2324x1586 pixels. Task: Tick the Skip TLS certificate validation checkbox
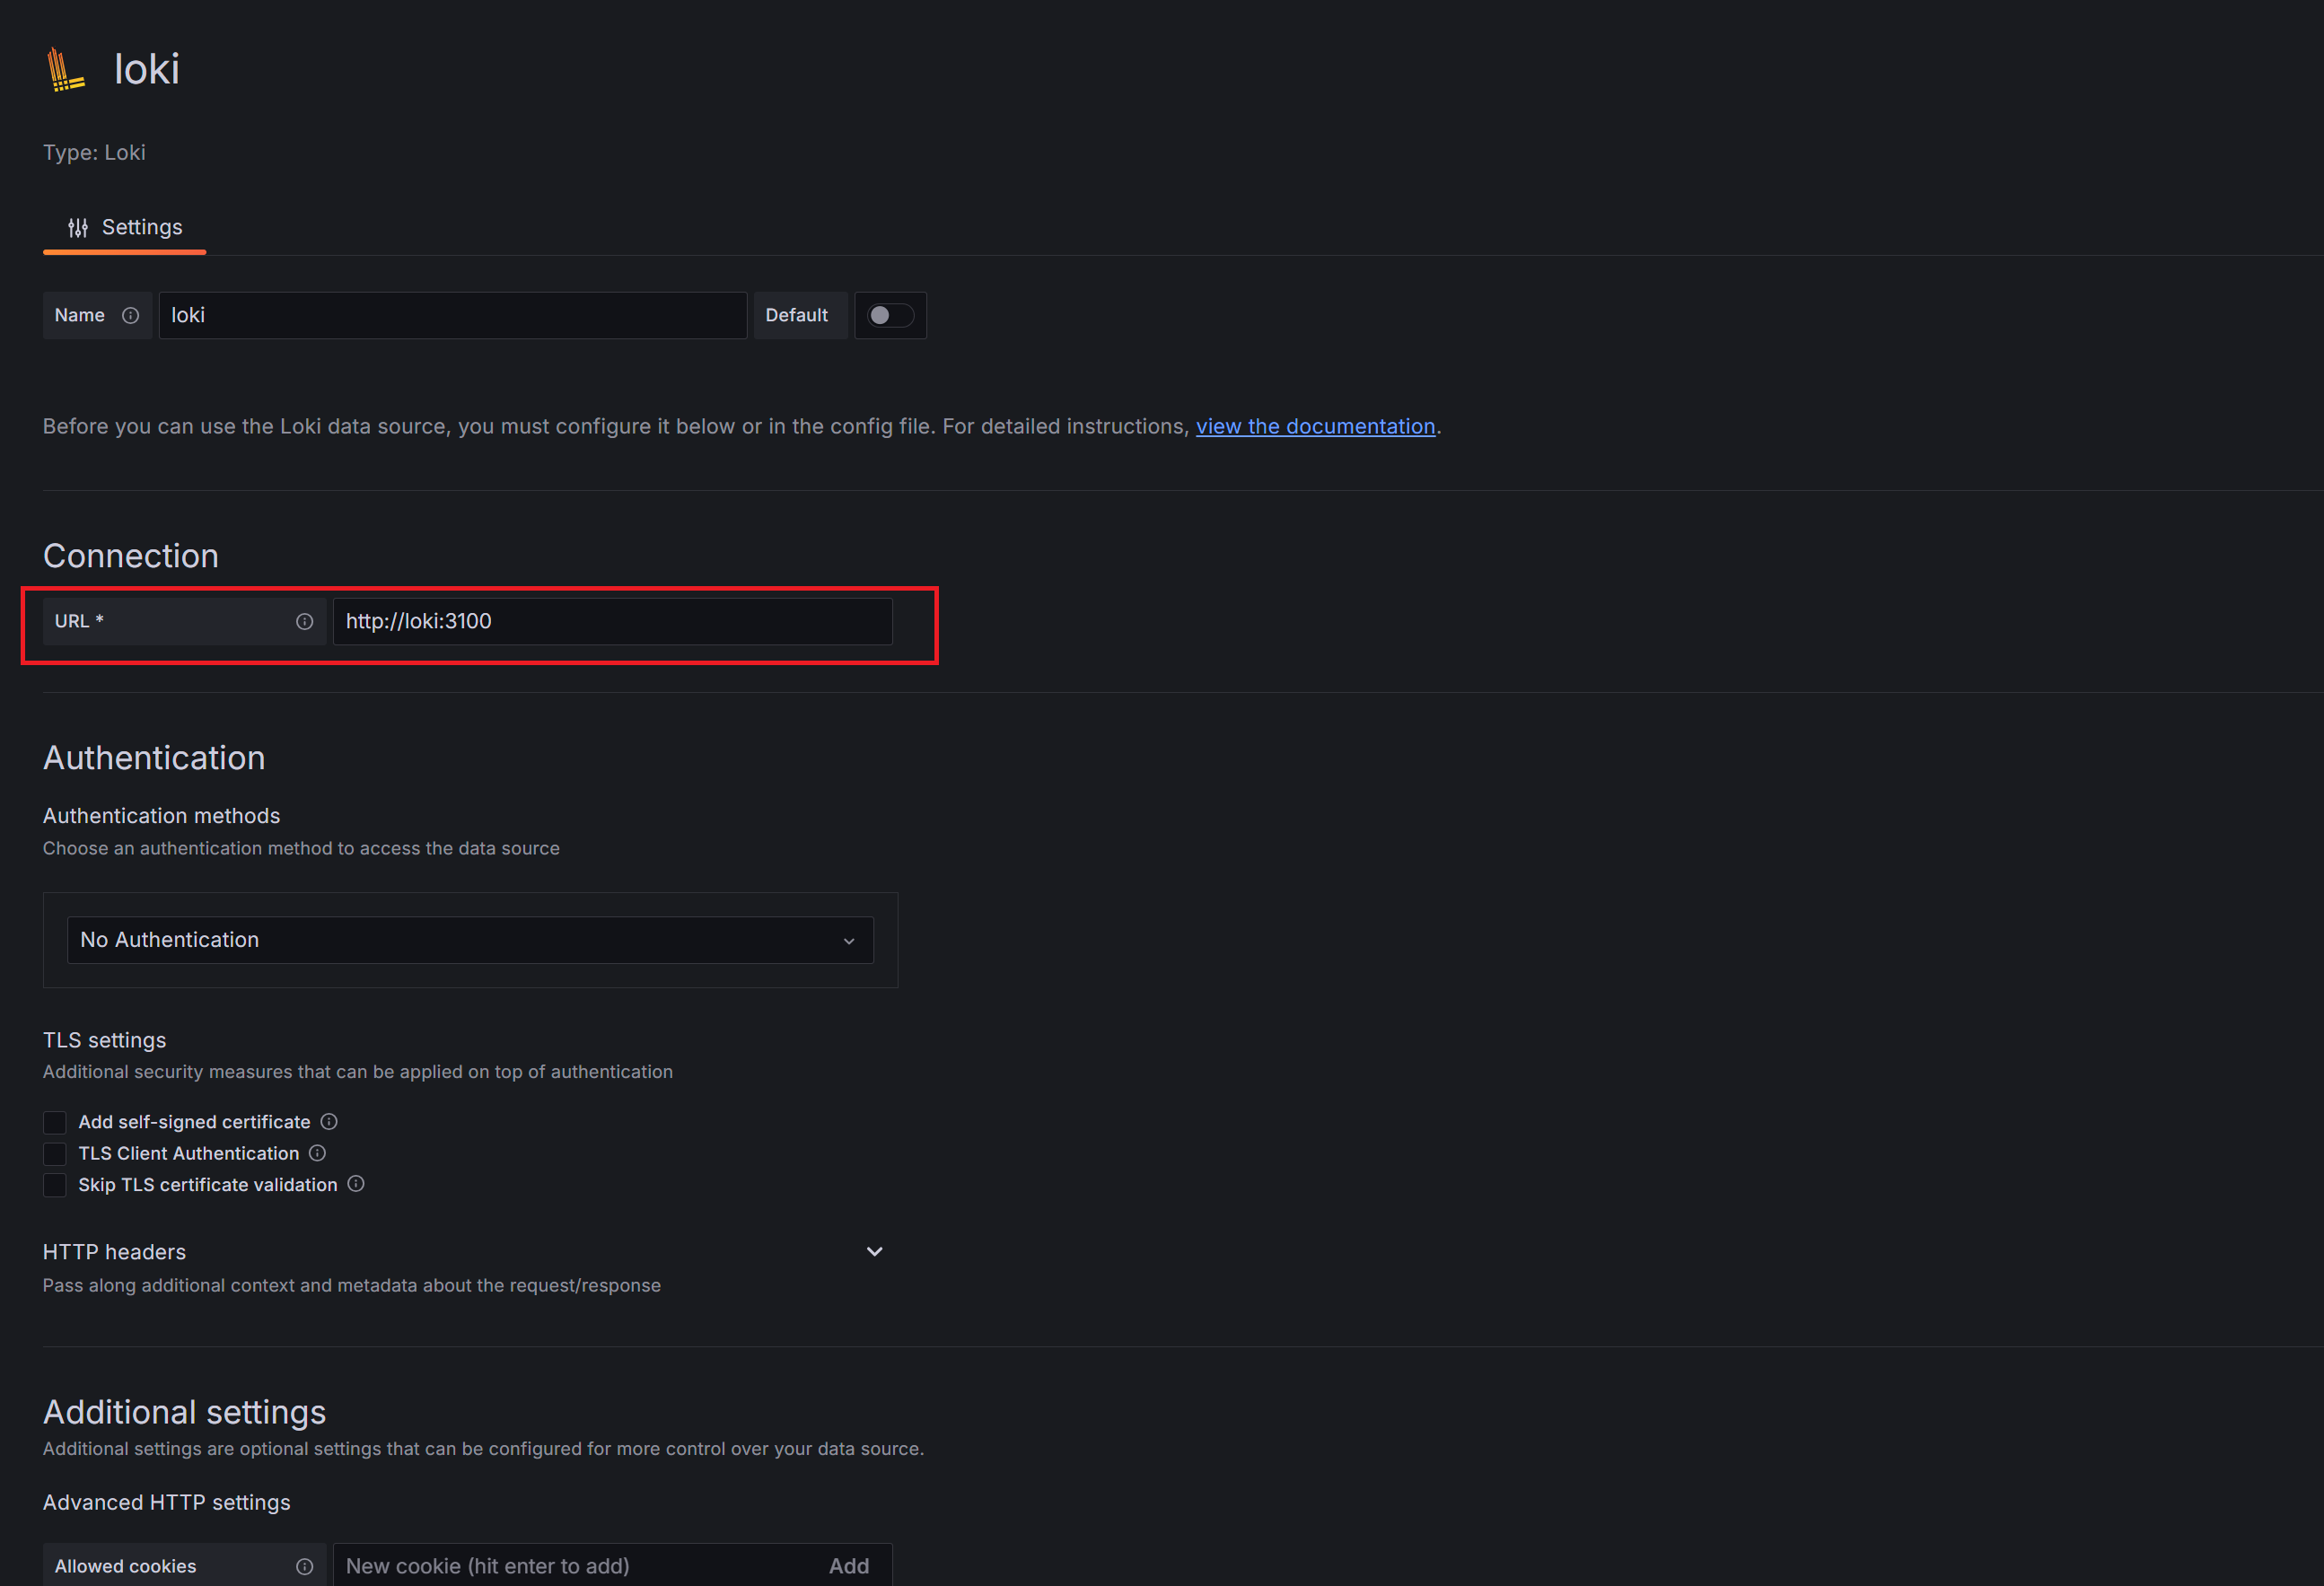pos(55,1185)
